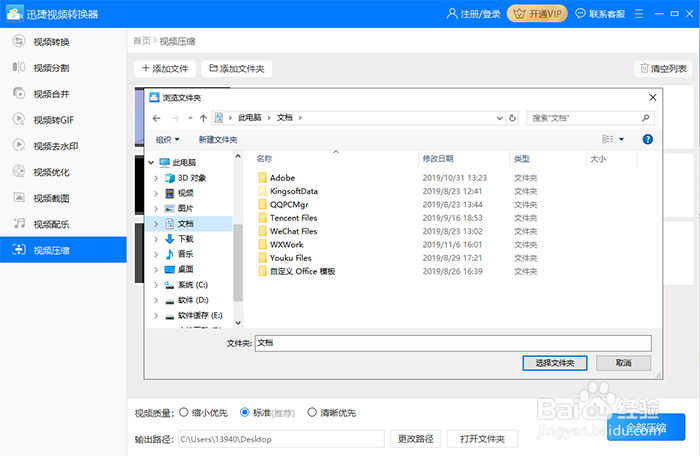Select 视频 in the navigation tree

pyautogui.click(x=185, y=193)
